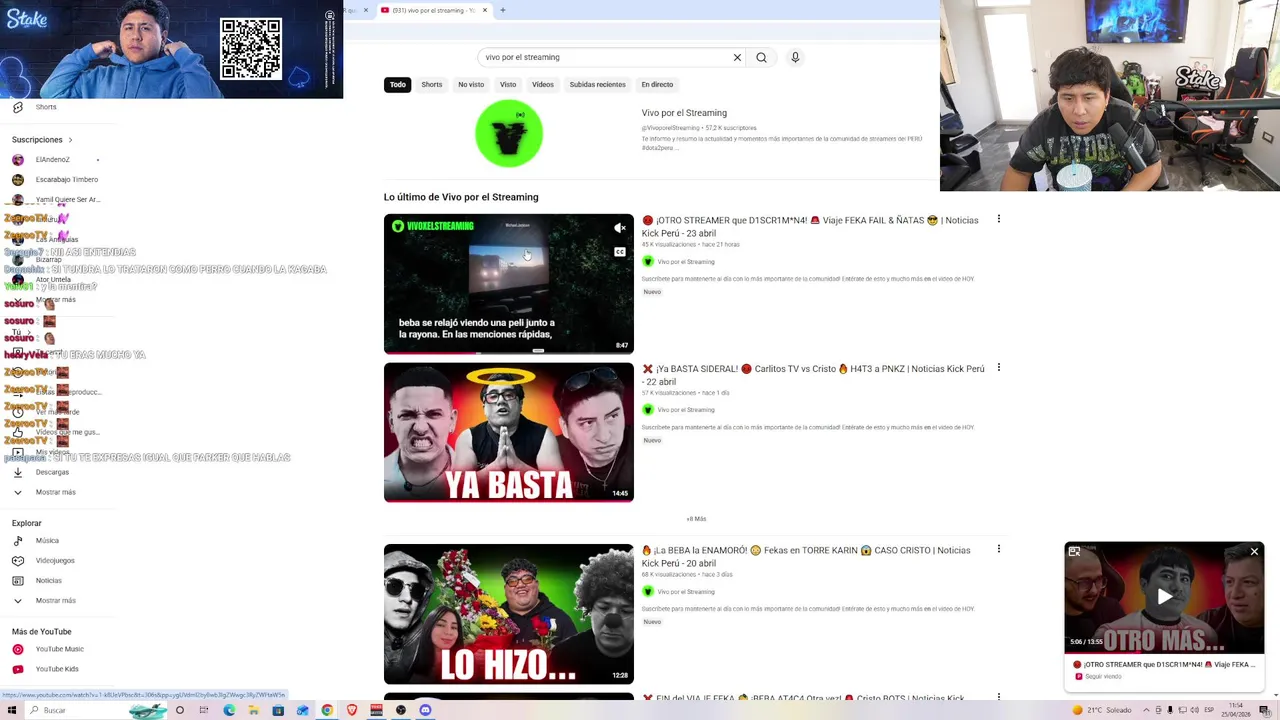Select the No visto filter chip
Image resolution: width=1280 pixels, height=720 pixels.
[471, 85]
